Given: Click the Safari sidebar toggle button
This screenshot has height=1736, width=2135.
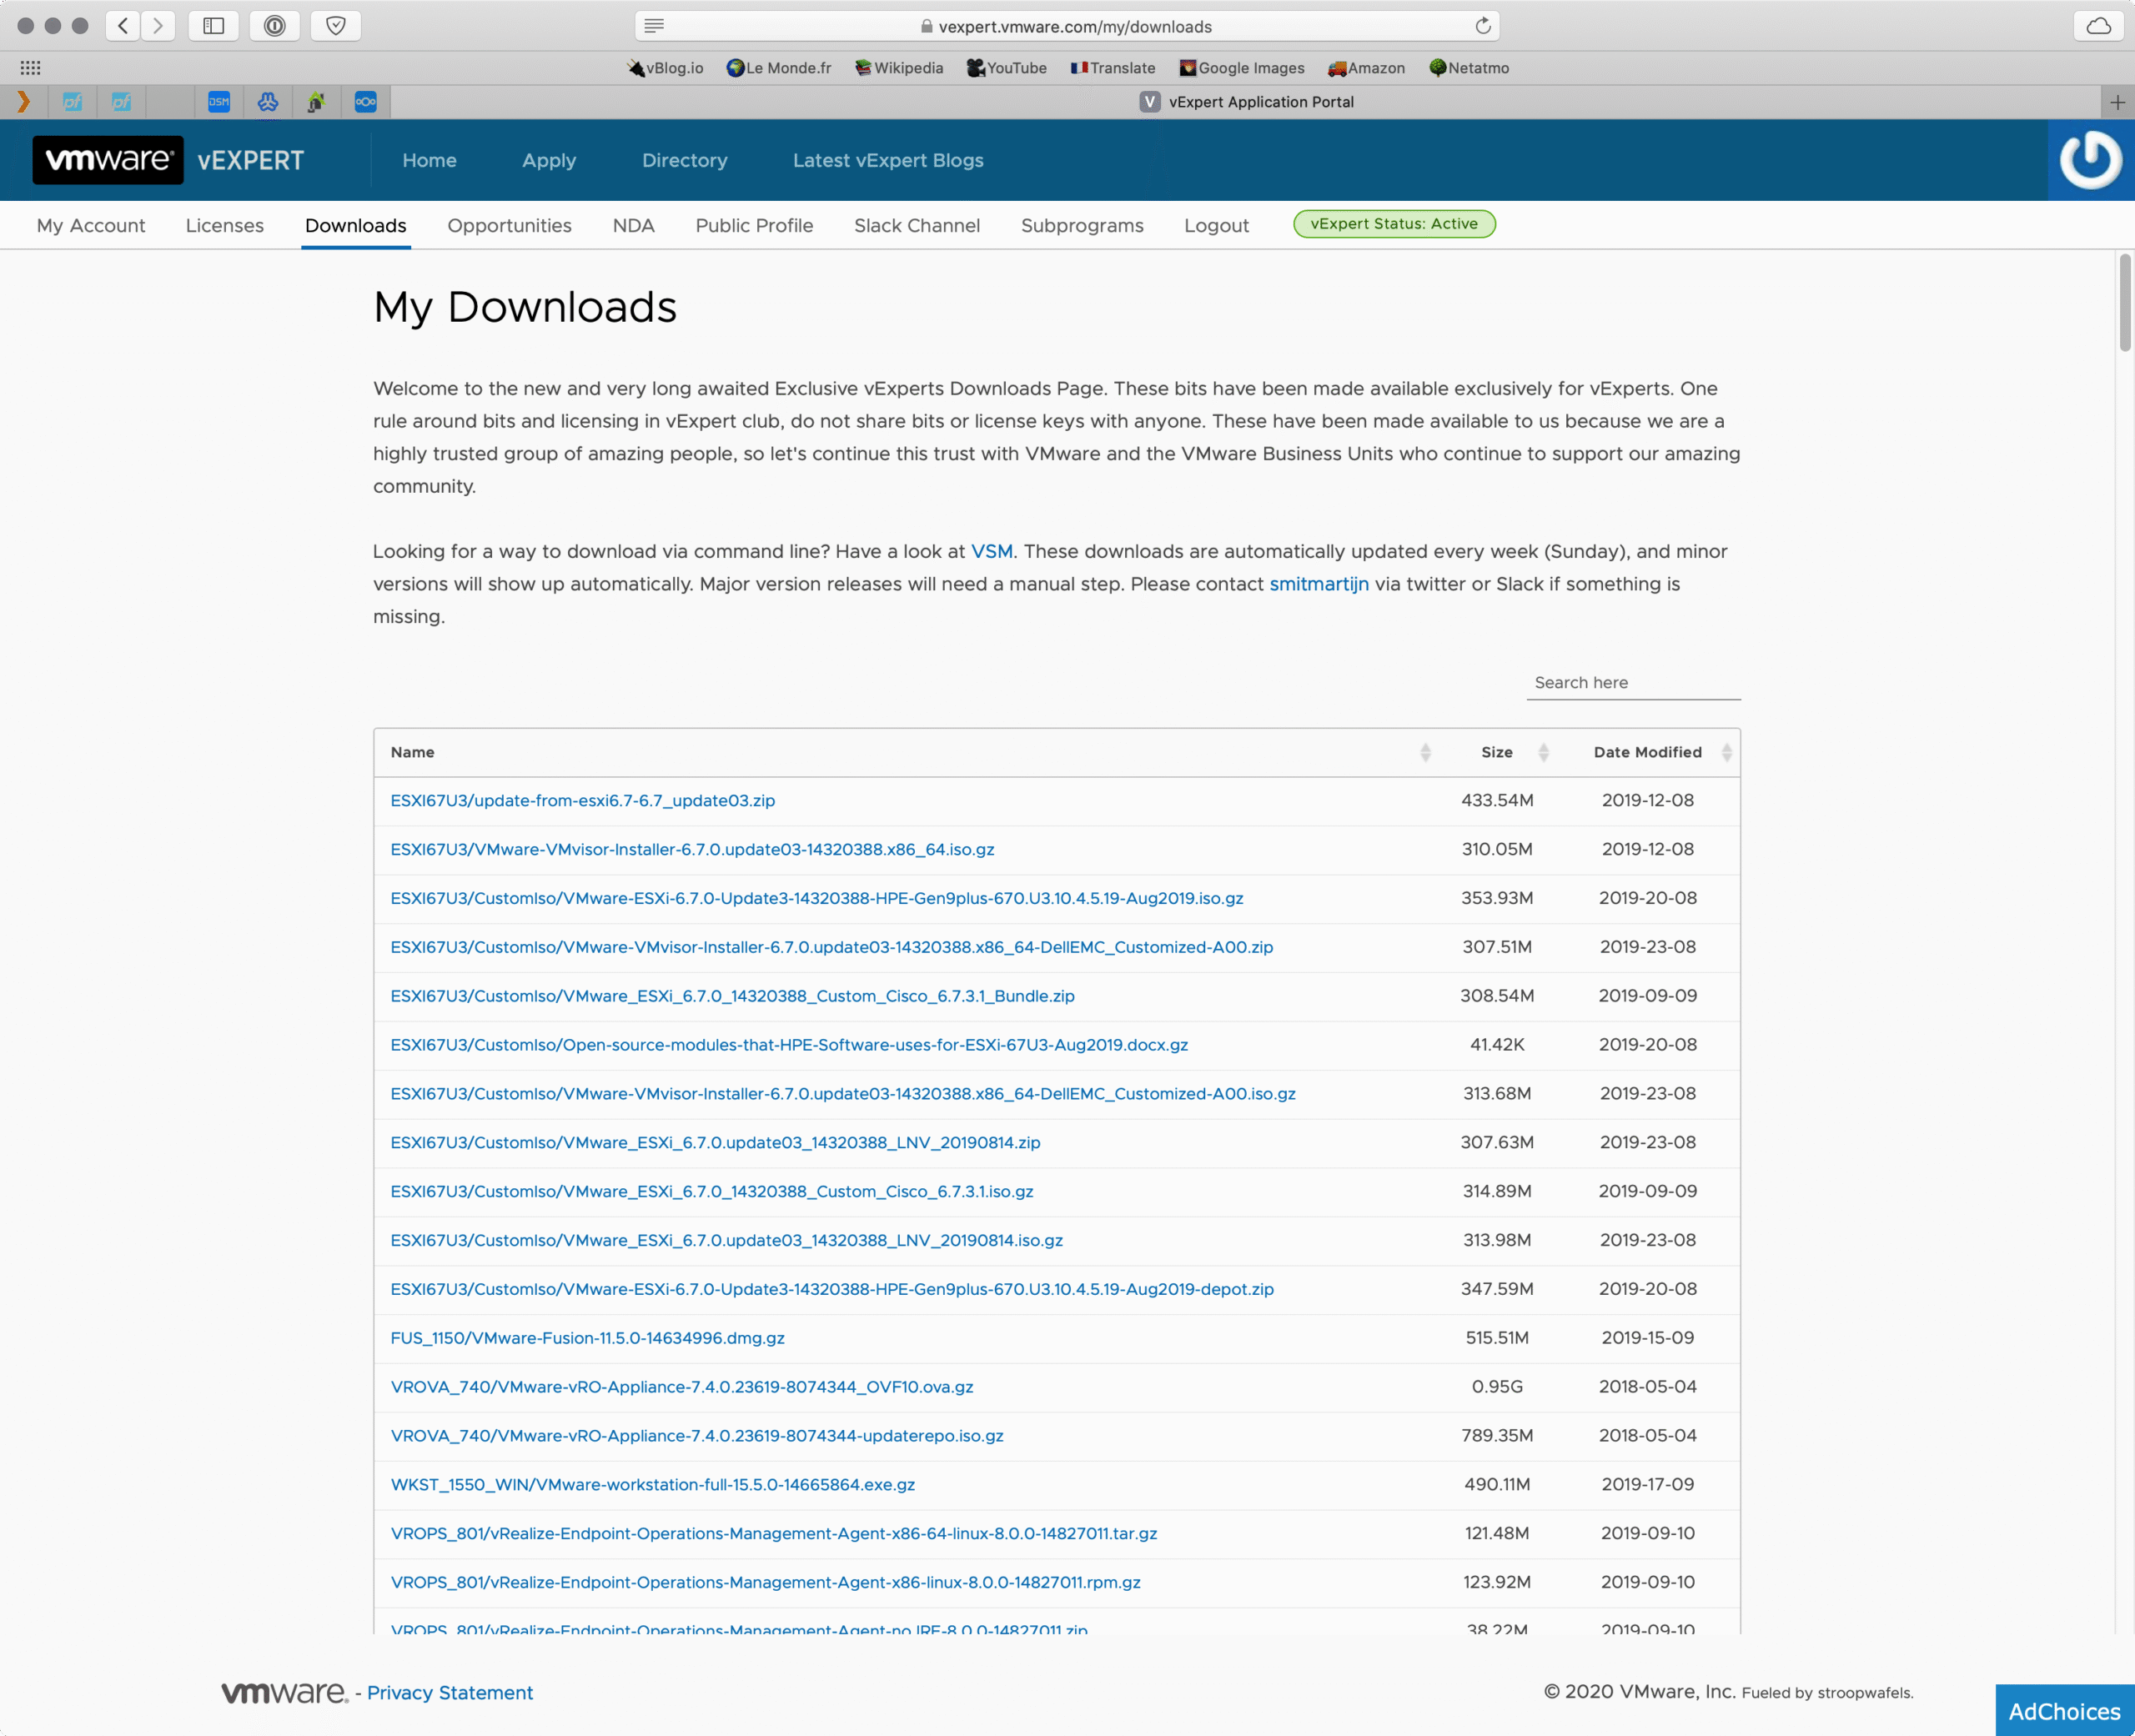Looking at the screenshot, I should [x=213, y=26].
